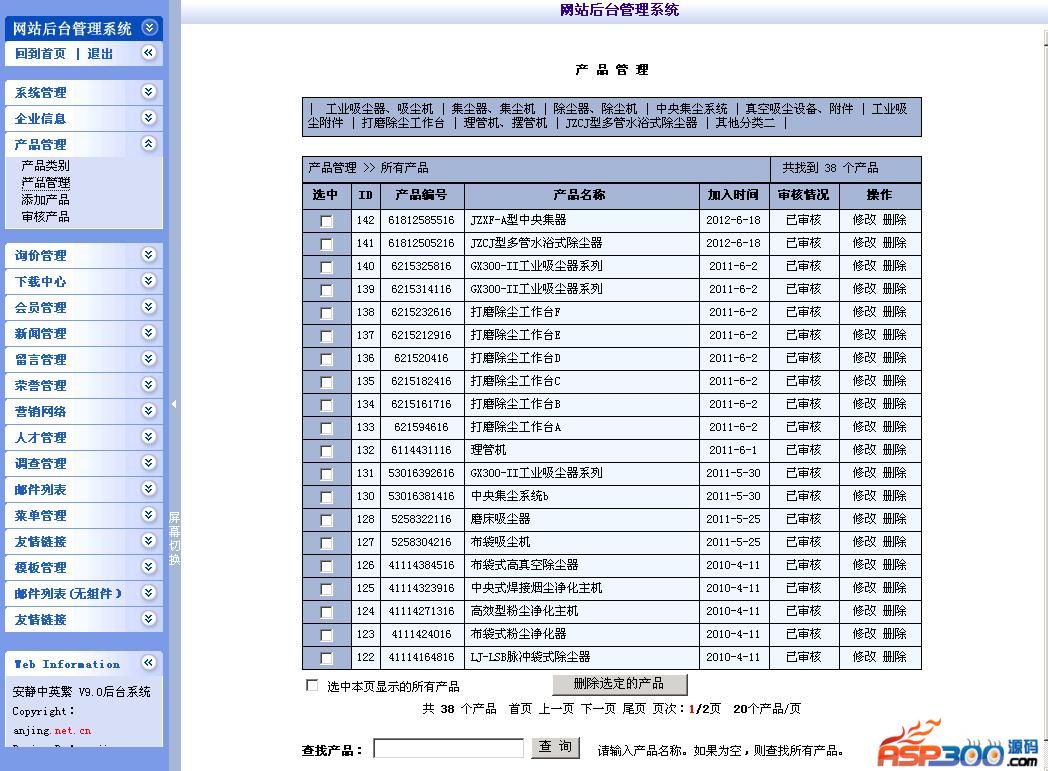
Task: Open 审核产品 submenu item
Action: [x=45, y=216]
